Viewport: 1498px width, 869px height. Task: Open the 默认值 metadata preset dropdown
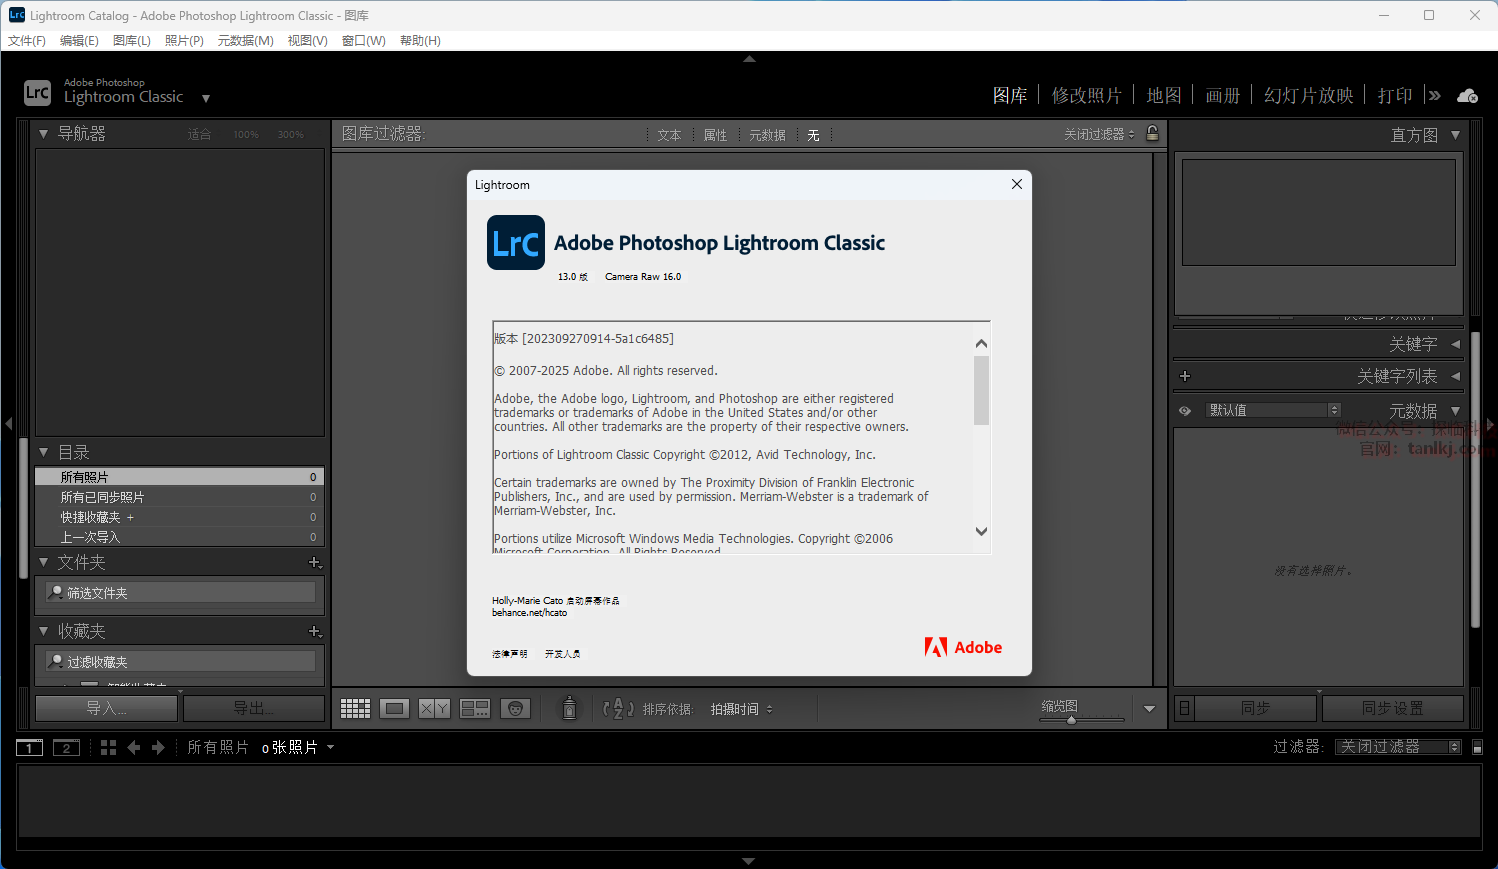pos(1272,410)
